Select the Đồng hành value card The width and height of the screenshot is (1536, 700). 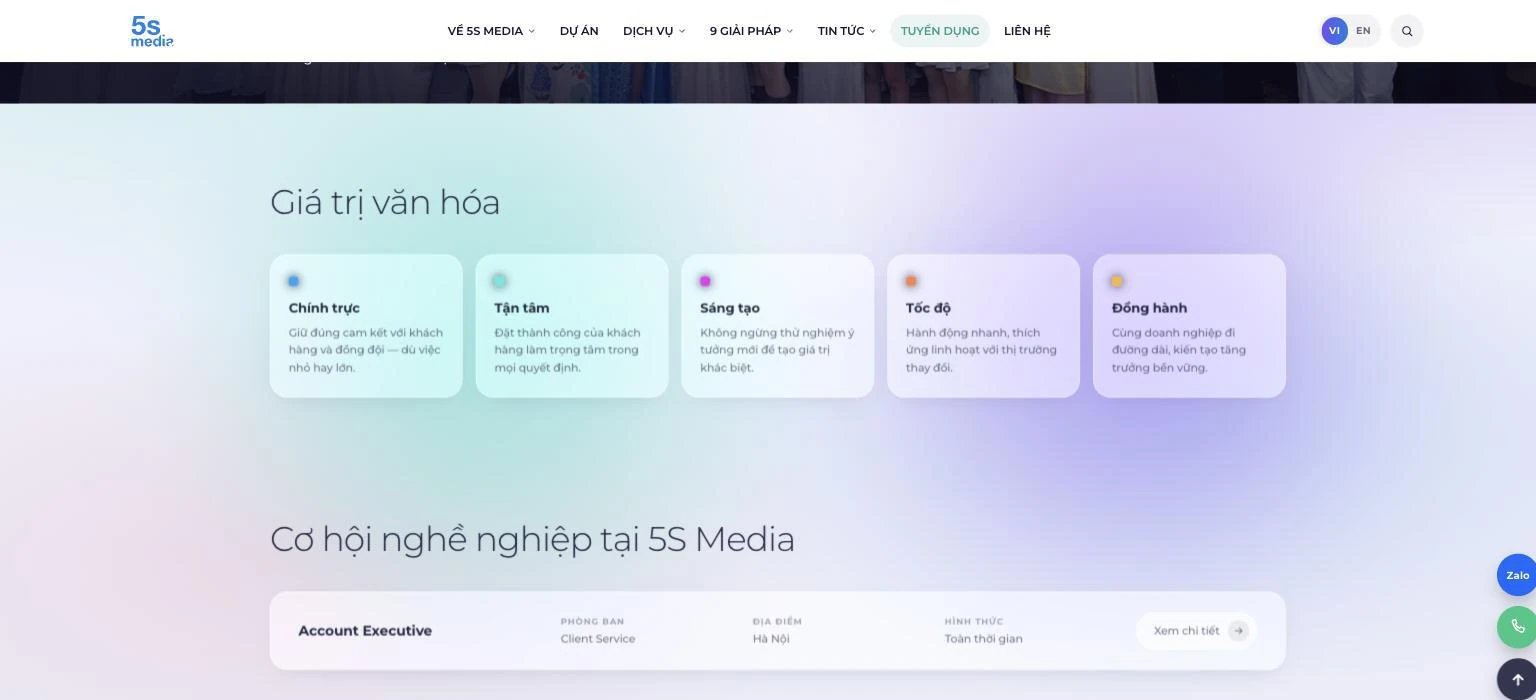point(1189,326)
